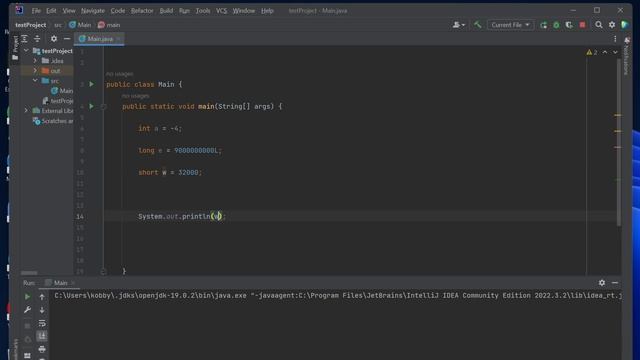Click testProject breadcrumb in navigation bar
Image resolution: width=640 pixels, height=360 pixels.
(x=31, y=25)
